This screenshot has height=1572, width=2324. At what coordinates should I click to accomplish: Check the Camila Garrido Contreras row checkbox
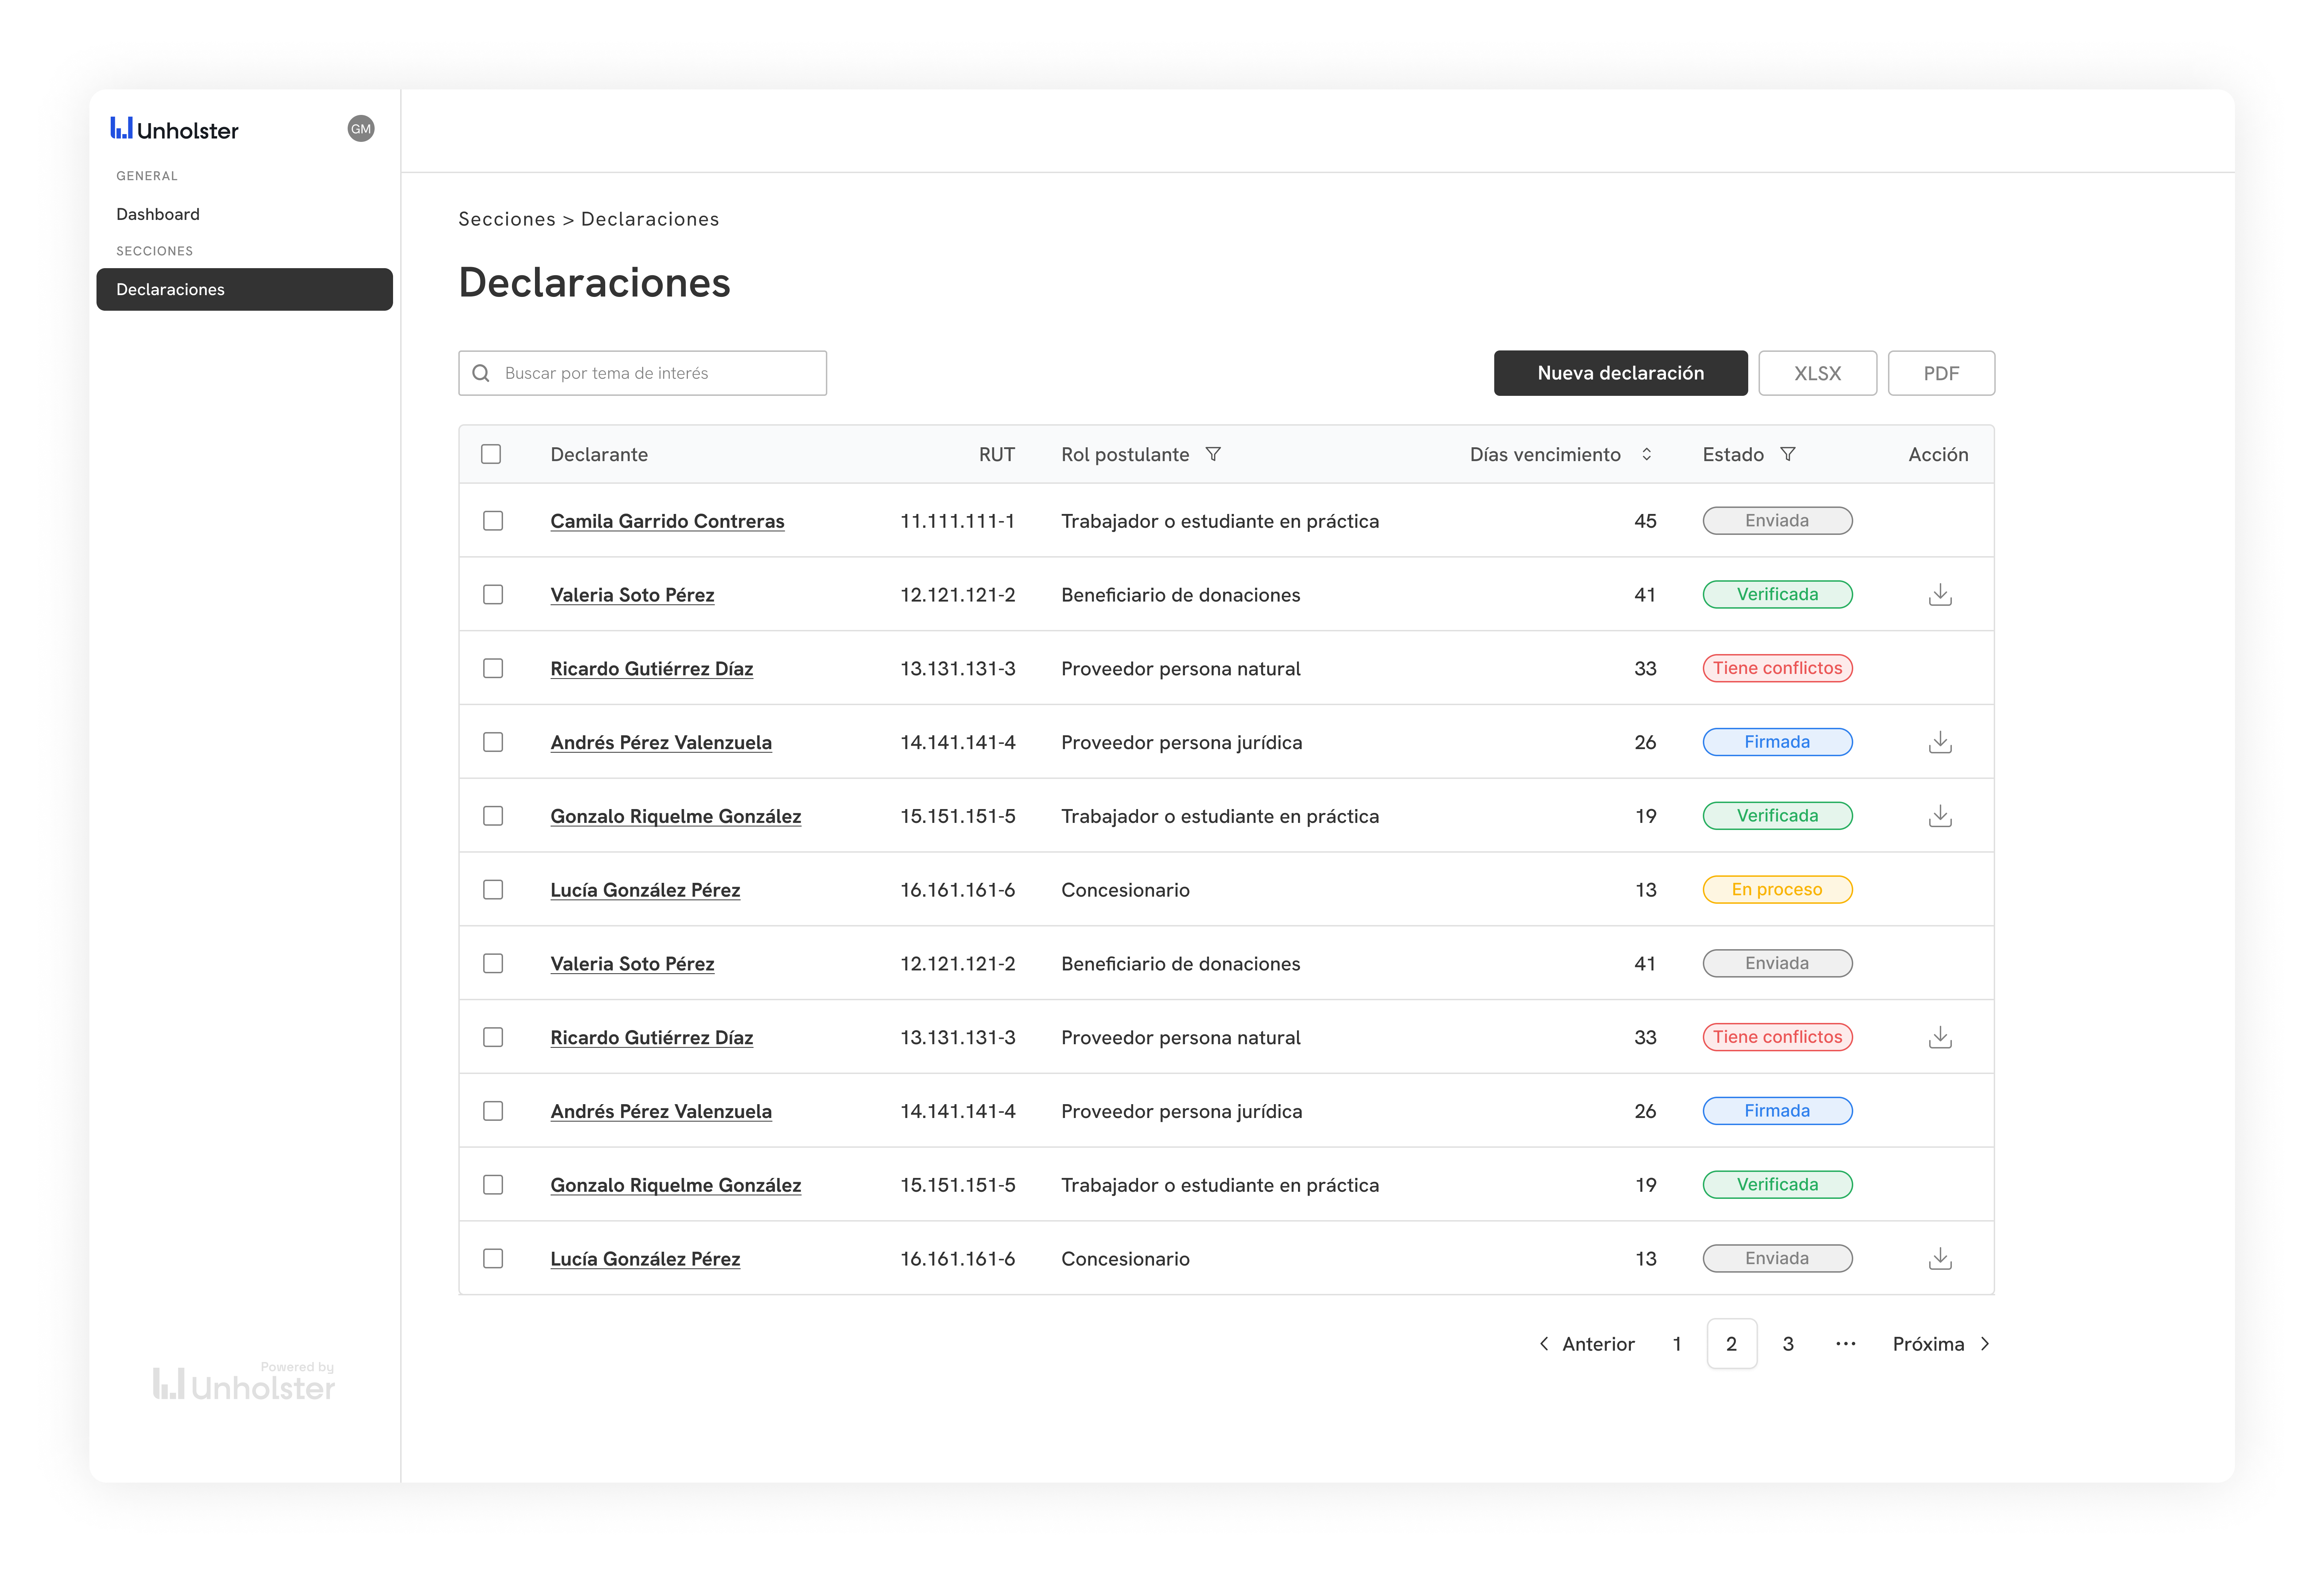click(x=493, y=521)
